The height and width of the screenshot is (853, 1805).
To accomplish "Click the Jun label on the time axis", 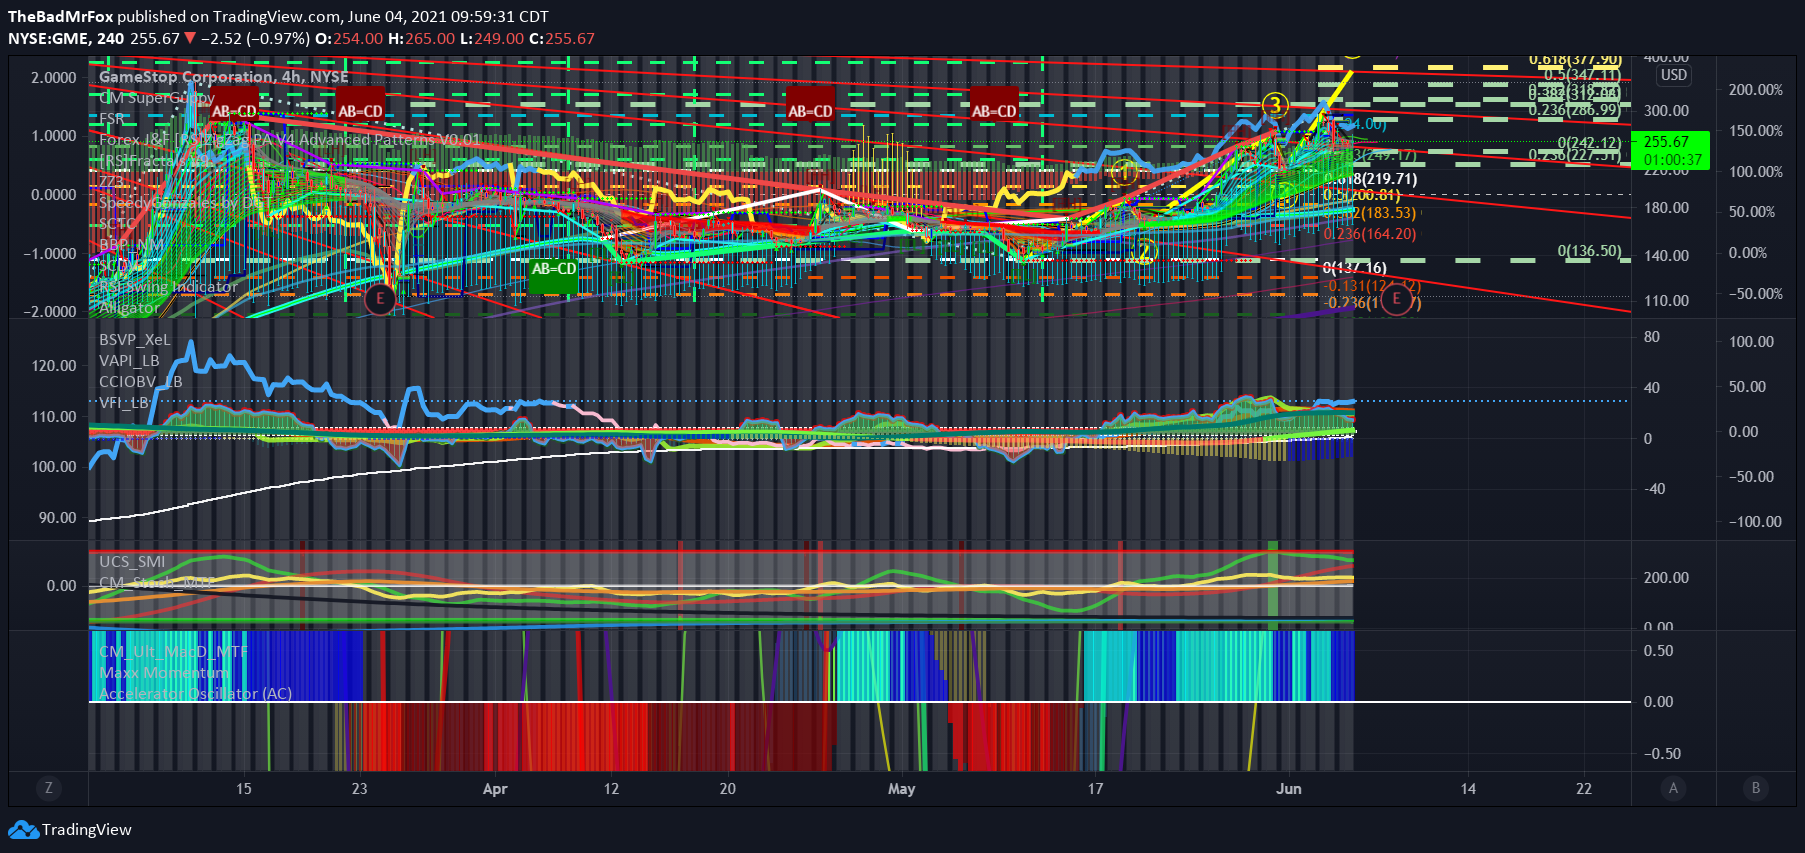I will (1289, 789).
